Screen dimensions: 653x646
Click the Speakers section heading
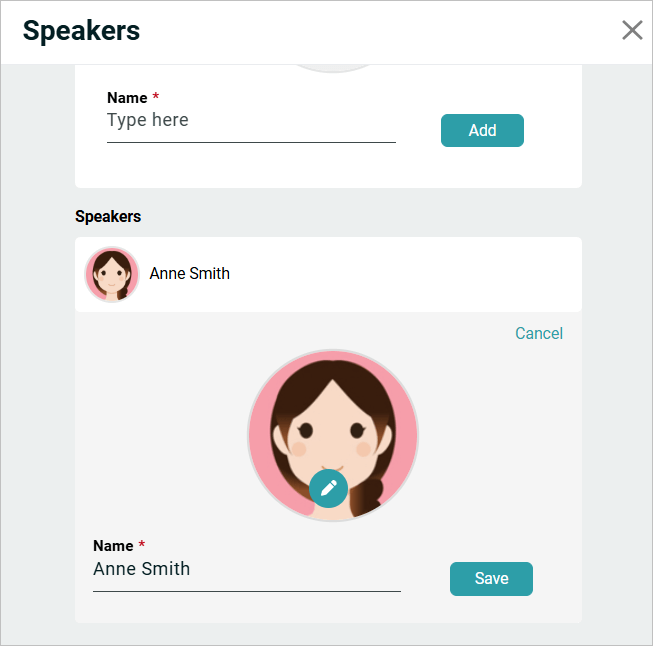tap(108, 217)
